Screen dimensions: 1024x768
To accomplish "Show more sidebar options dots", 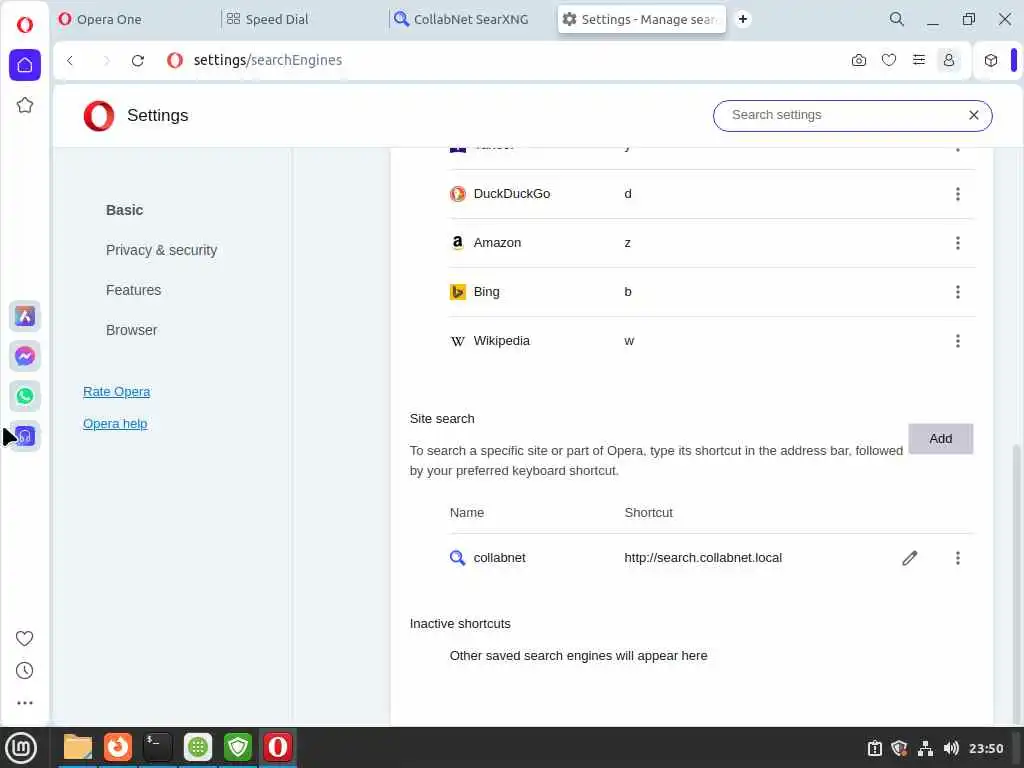I will tap(24, 703).
